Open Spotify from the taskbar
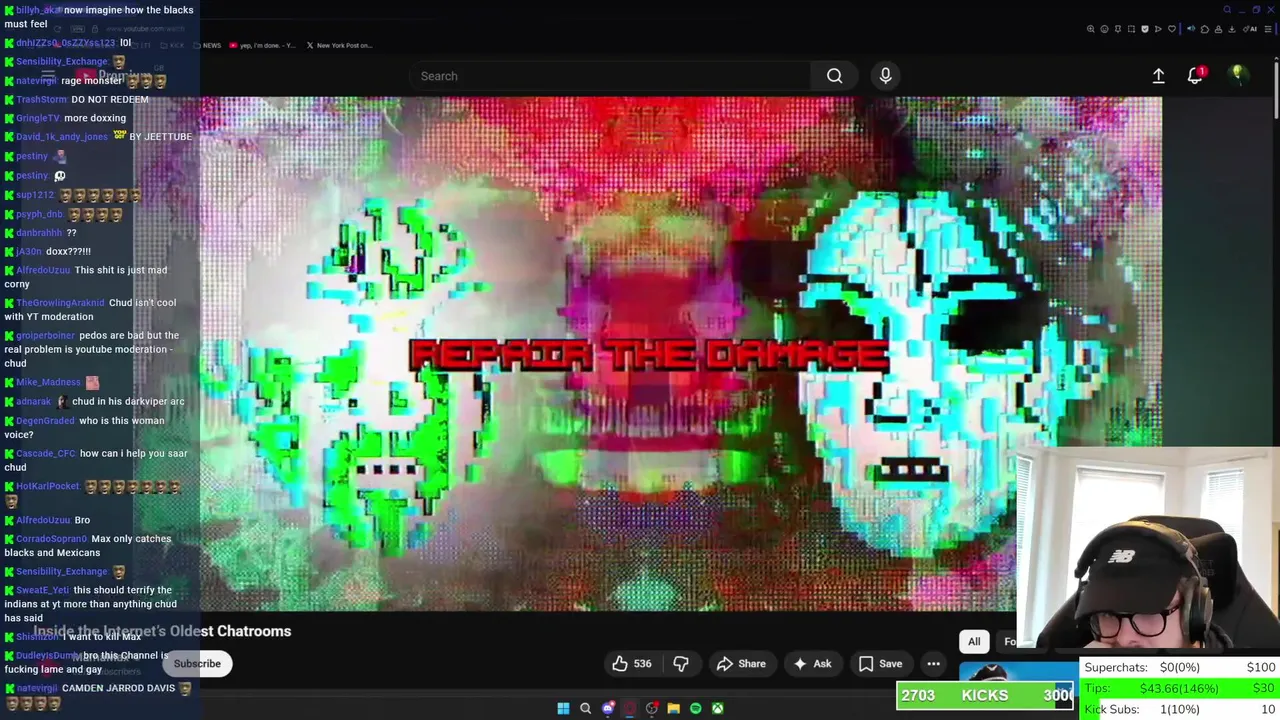The width and height of the screenshot is (1280, 720). 696,709
